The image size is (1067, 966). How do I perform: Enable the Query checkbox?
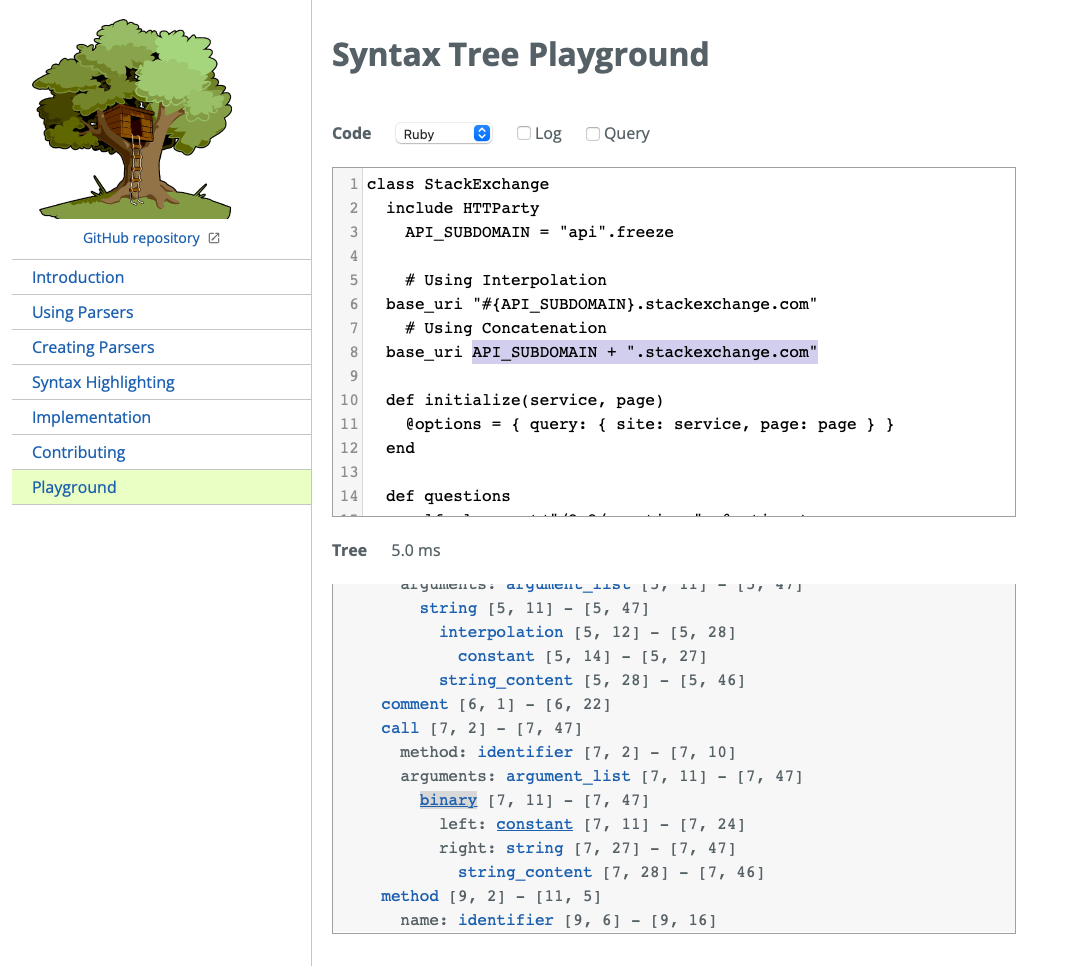coord(593,134)
